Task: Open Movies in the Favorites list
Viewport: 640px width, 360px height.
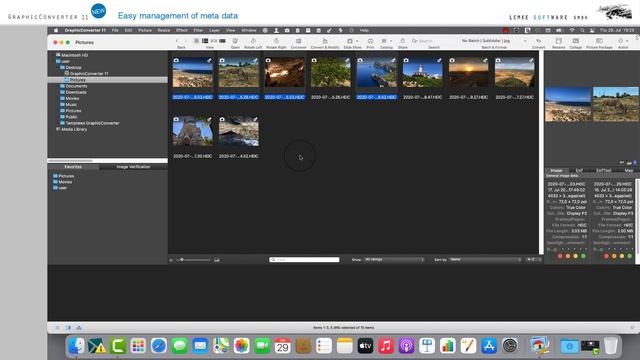Action: [65, 182]
